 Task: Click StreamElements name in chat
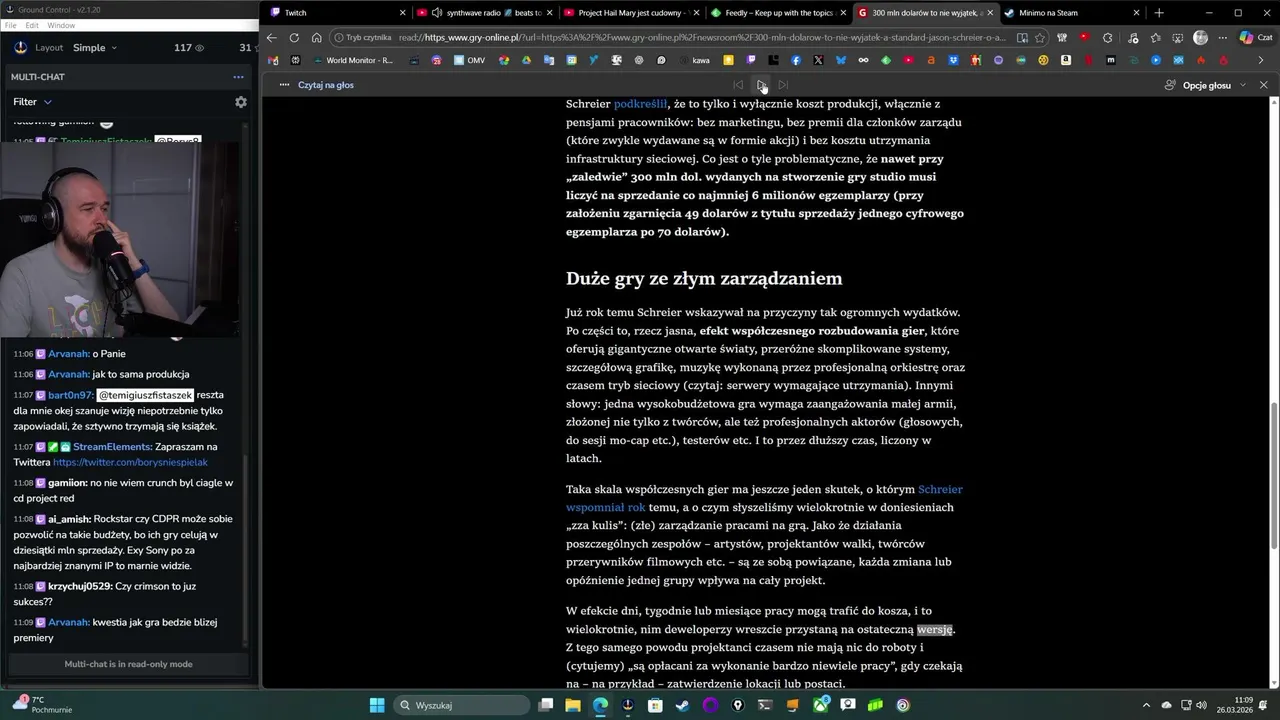coord(112,446)
